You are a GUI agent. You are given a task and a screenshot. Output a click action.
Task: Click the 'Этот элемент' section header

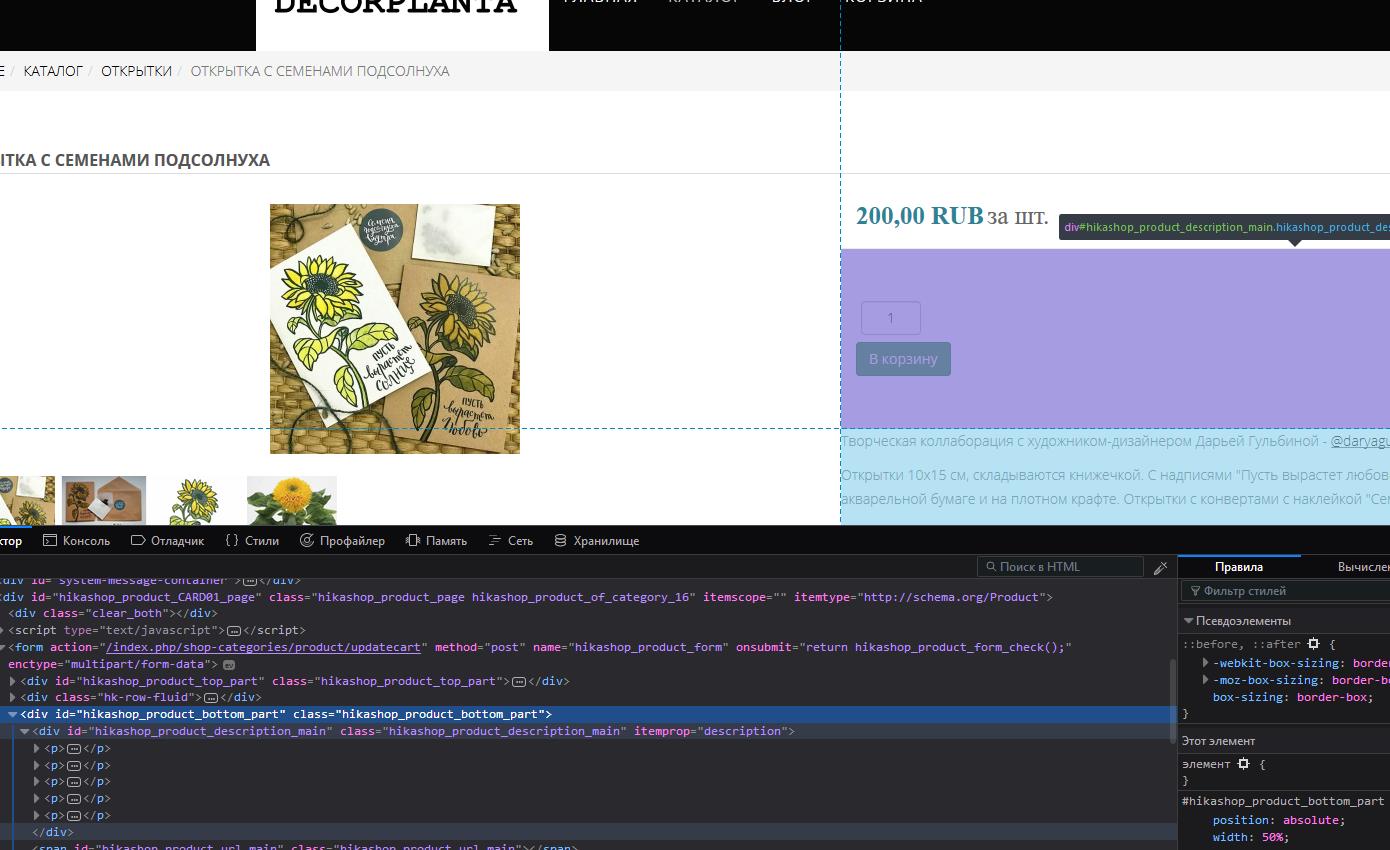point(1218,741)
